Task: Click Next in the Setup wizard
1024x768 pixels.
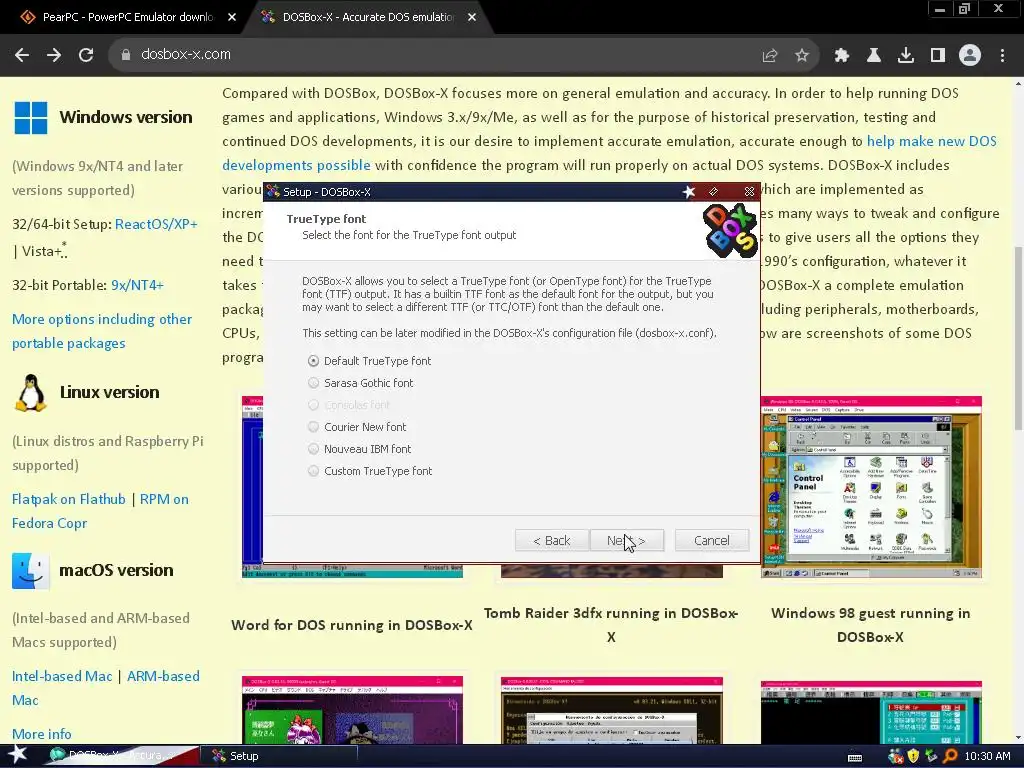Action: point(626,541)
